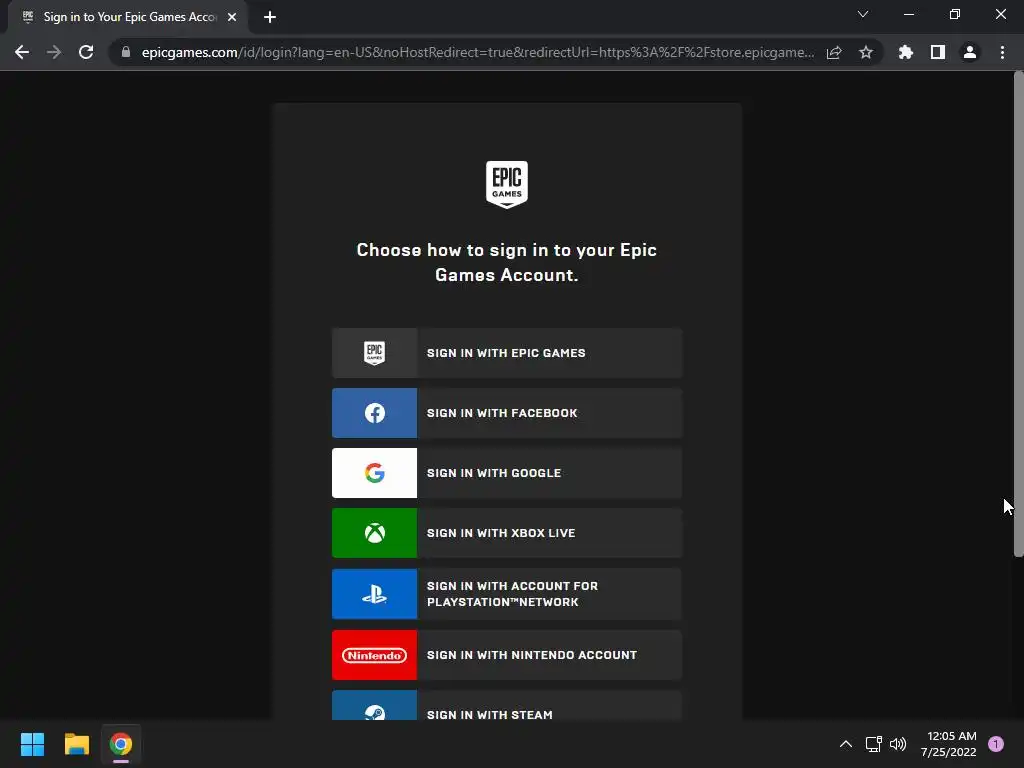The image size is (1024, 768).
Task: Click the Facebook logo tile
Action: tap(374, 413)
